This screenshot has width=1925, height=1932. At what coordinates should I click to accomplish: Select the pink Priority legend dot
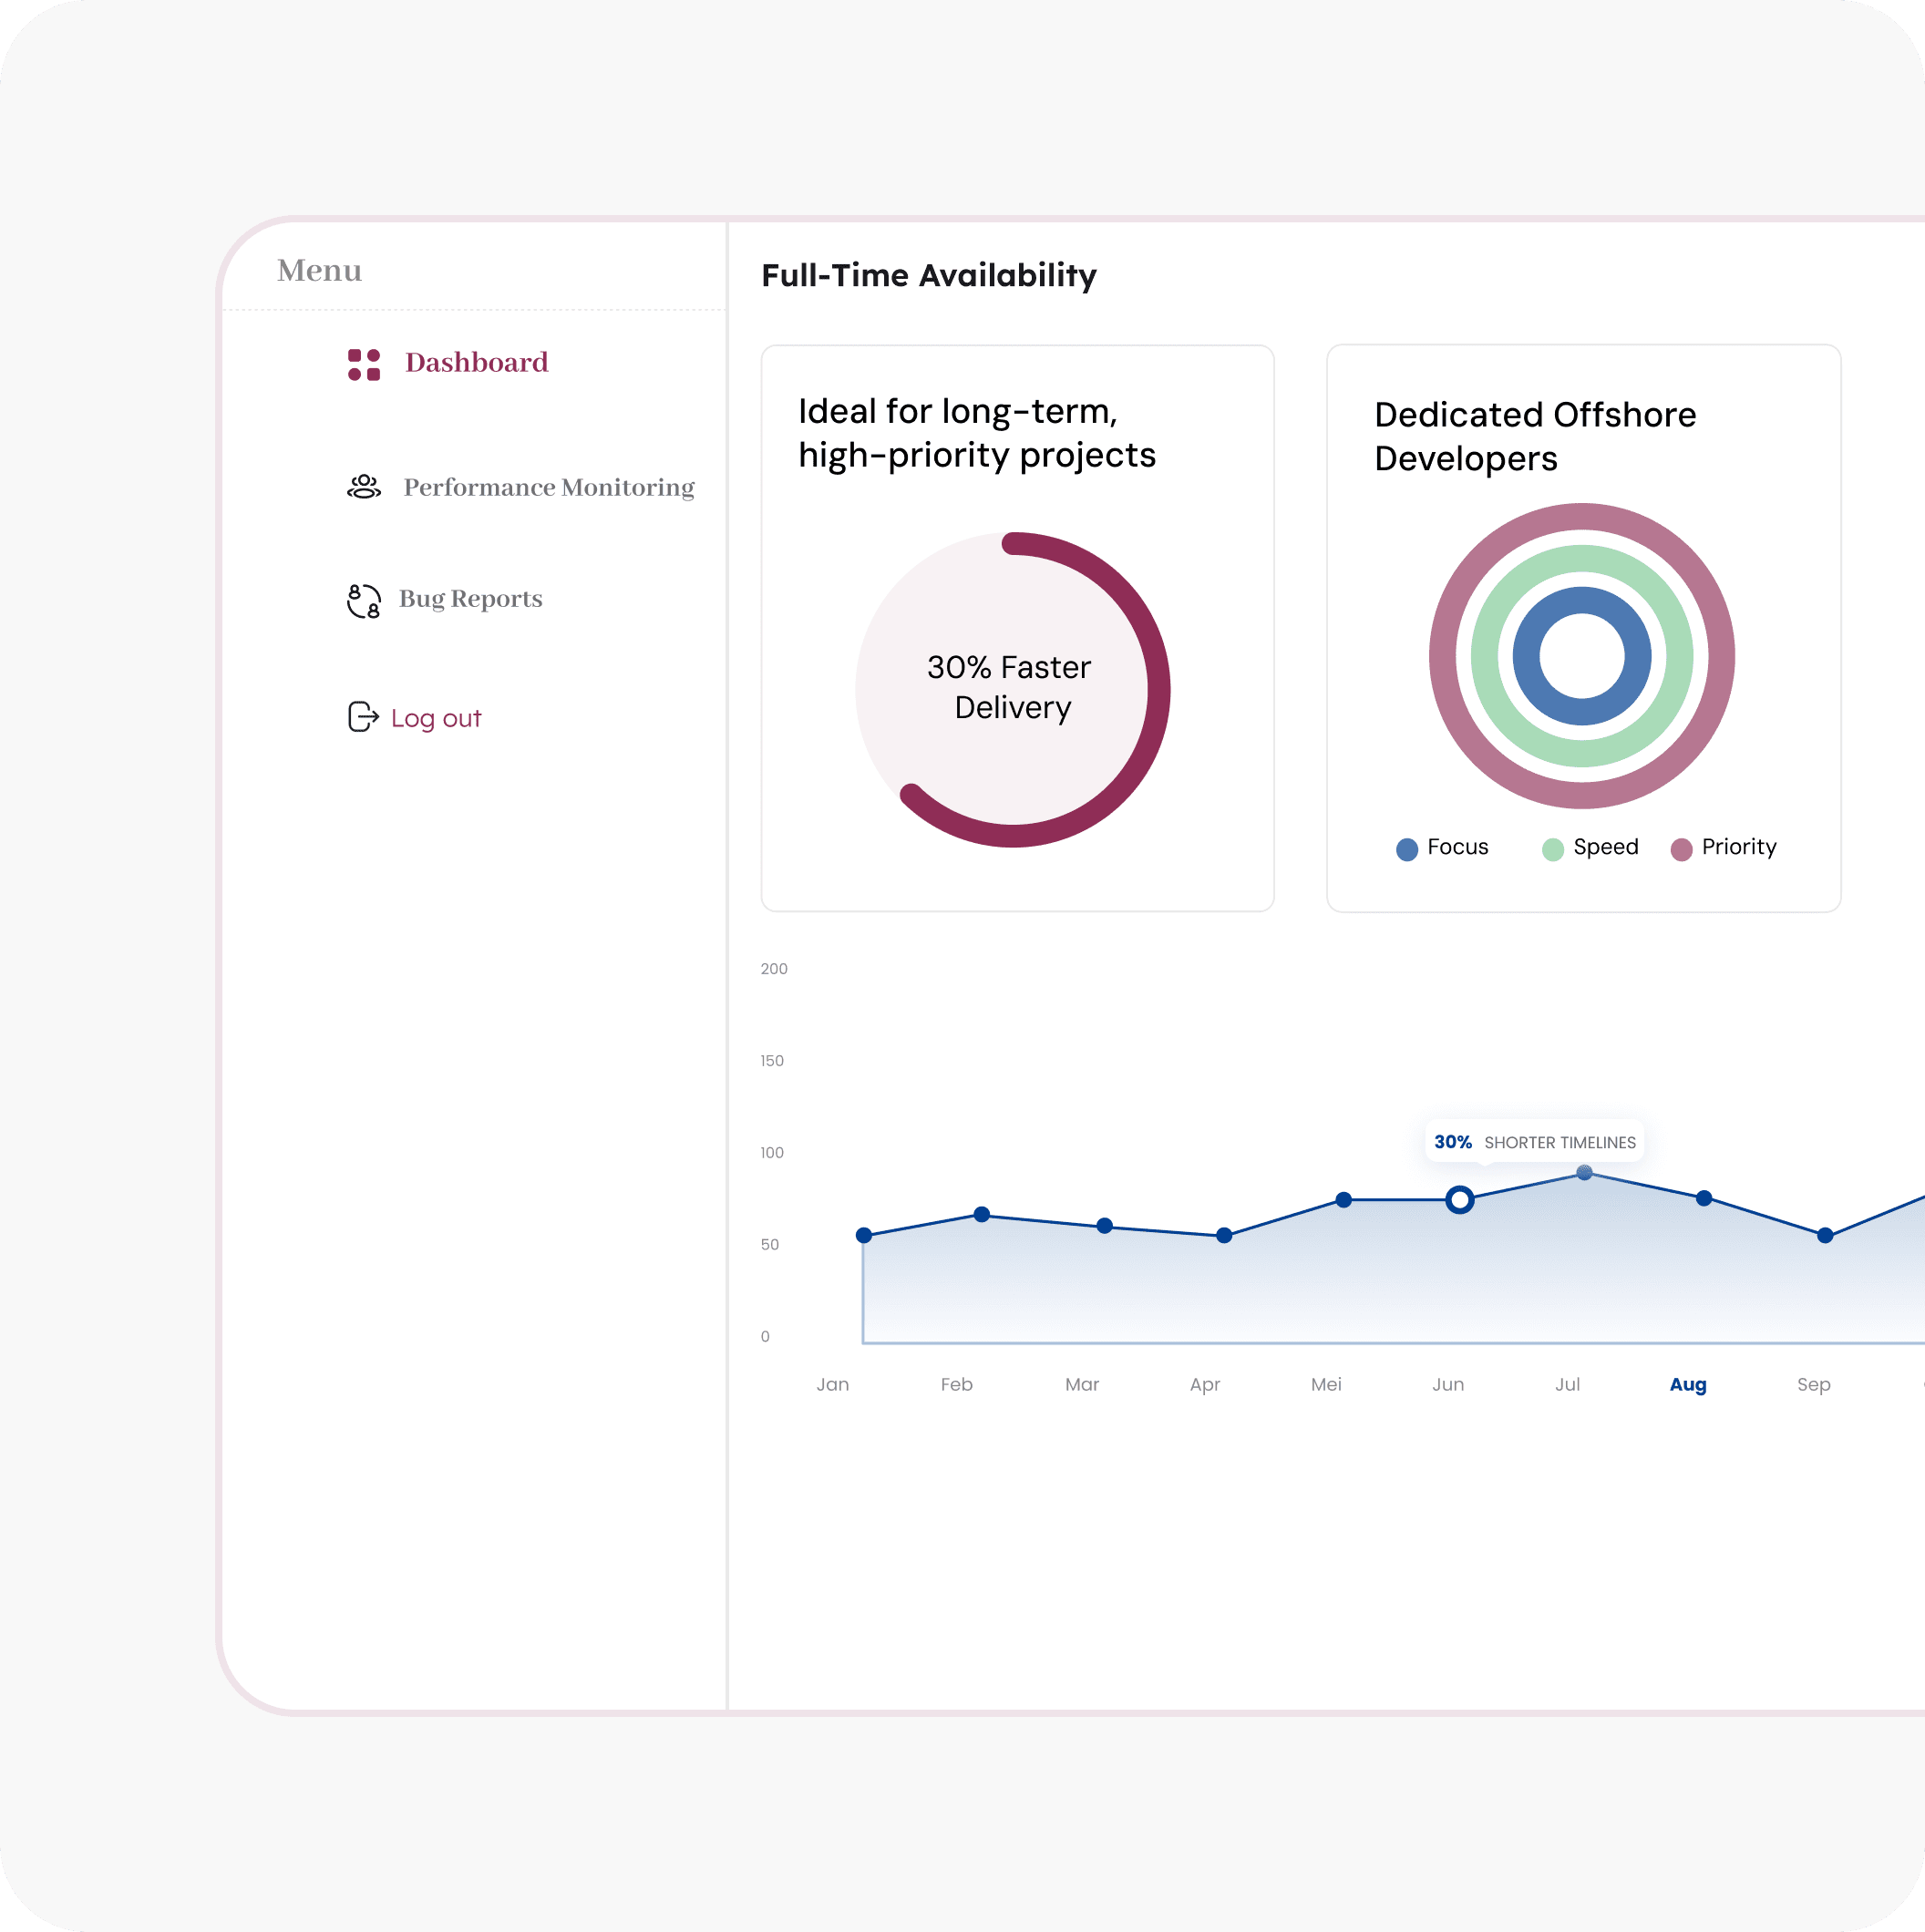pos(1682,850)
